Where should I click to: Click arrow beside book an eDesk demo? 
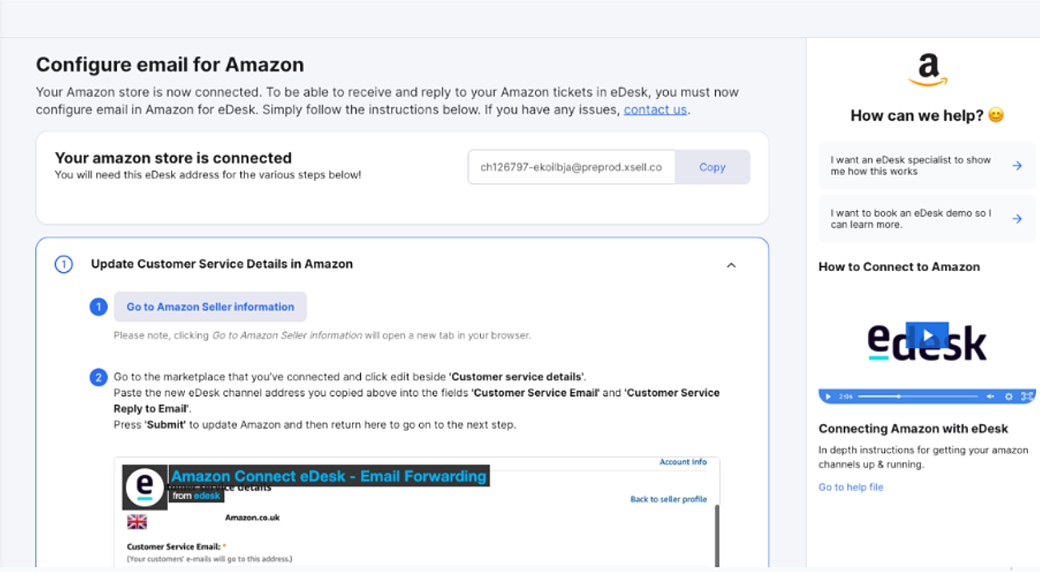click(1017, 218)
